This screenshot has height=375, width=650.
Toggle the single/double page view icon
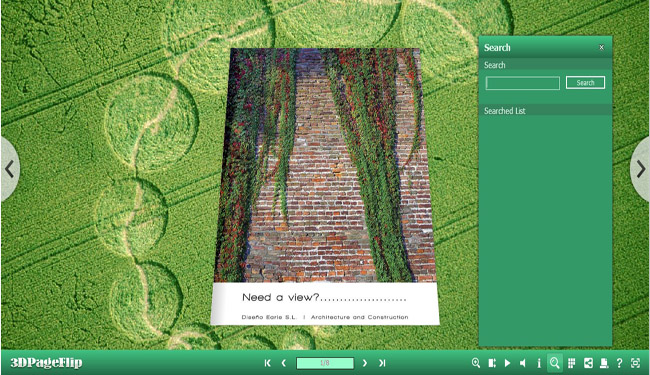coord(492,363)
